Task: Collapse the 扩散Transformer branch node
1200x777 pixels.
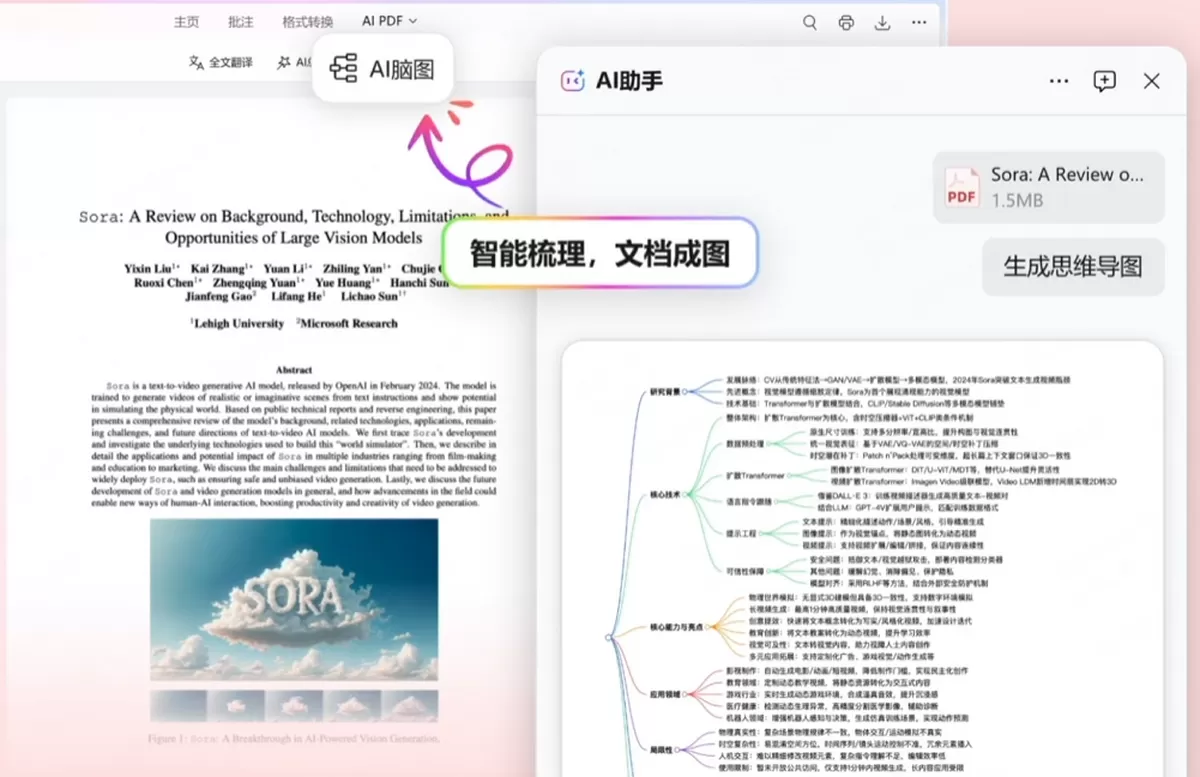Action: pos(790,476)
